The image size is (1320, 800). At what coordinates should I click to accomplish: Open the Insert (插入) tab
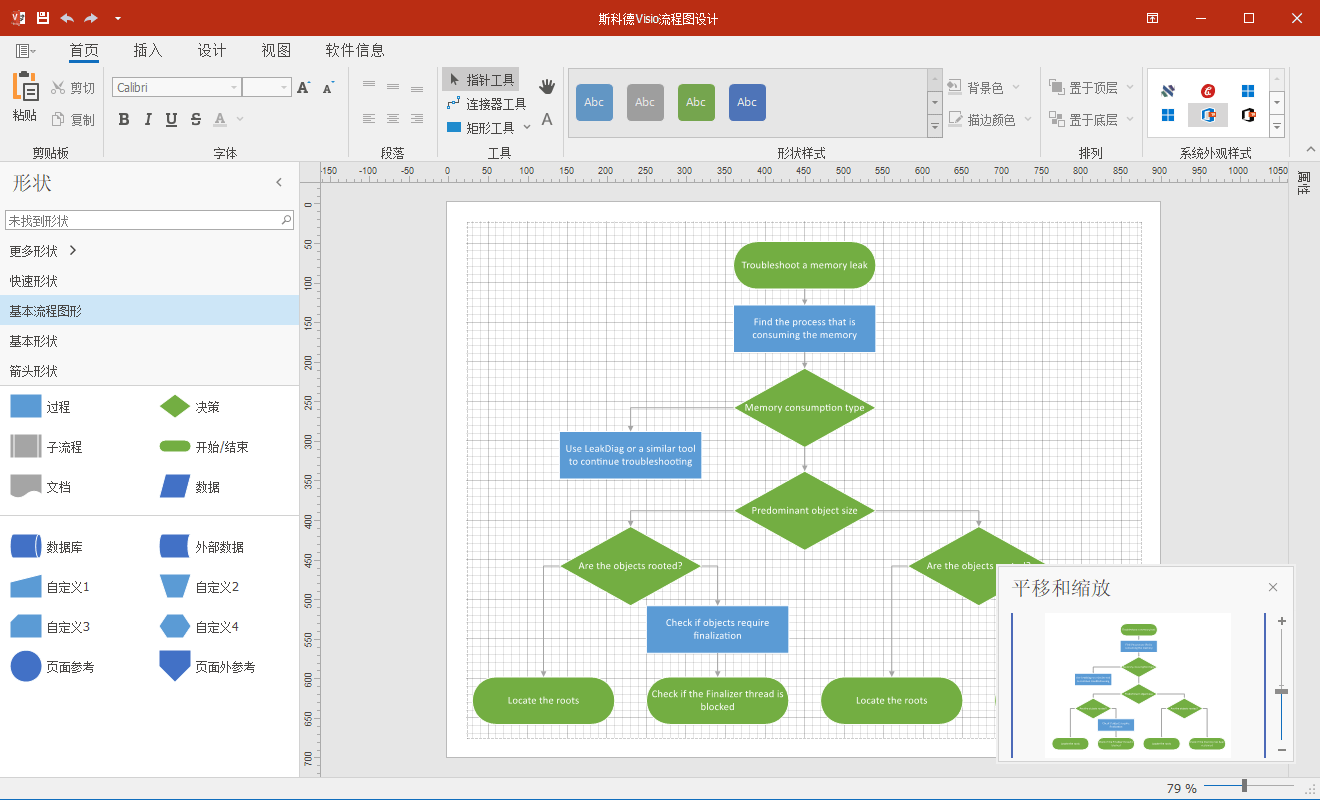(148, 50)
